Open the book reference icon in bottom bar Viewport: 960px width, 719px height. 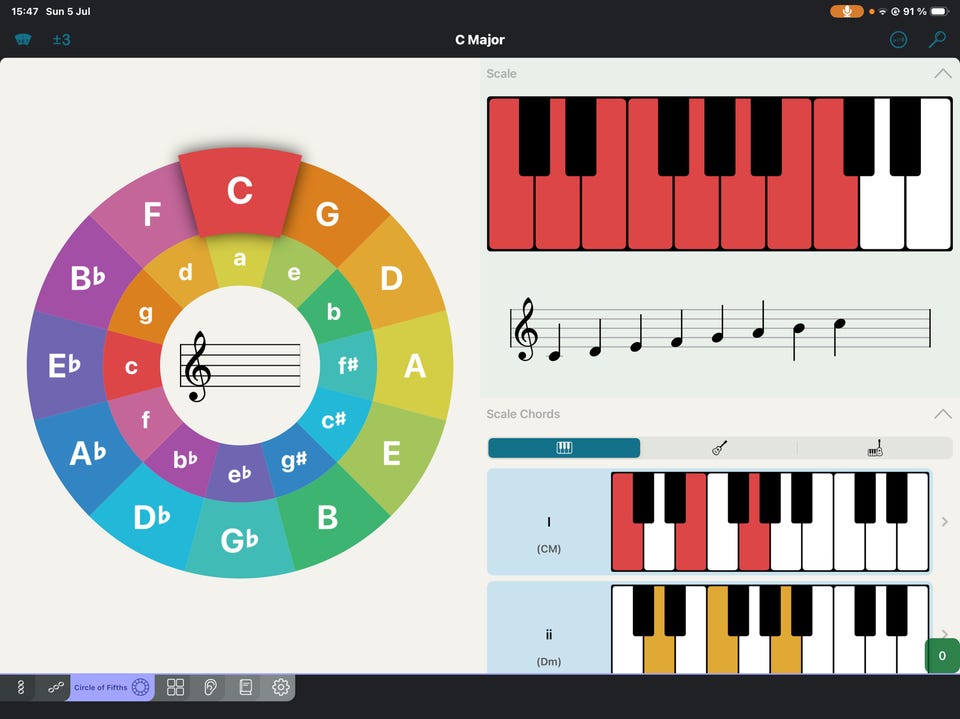pyautogui.click(x=246, y=687)
